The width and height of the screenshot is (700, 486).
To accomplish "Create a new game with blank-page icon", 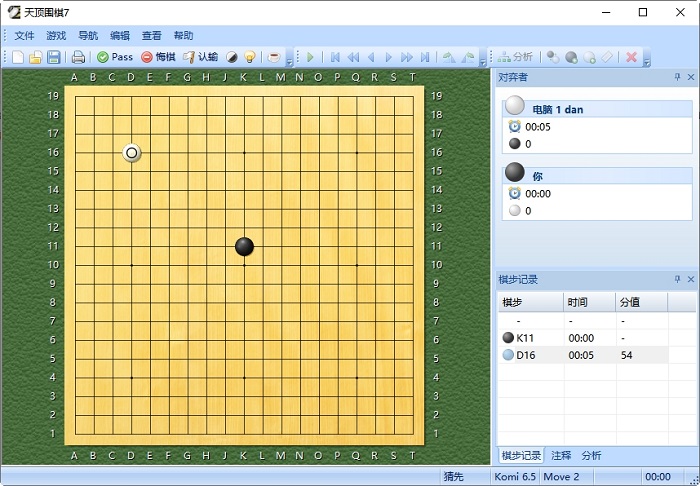I will point(18,57).
